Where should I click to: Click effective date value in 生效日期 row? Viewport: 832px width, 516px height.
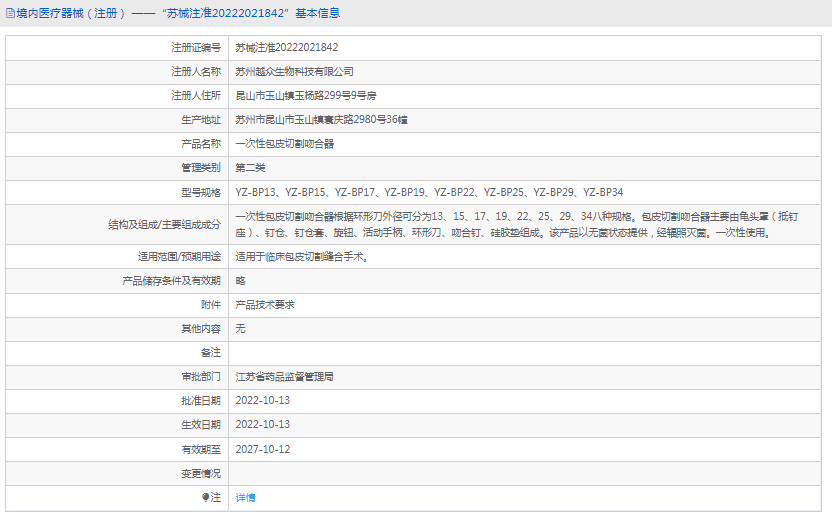tap(263, 424)
